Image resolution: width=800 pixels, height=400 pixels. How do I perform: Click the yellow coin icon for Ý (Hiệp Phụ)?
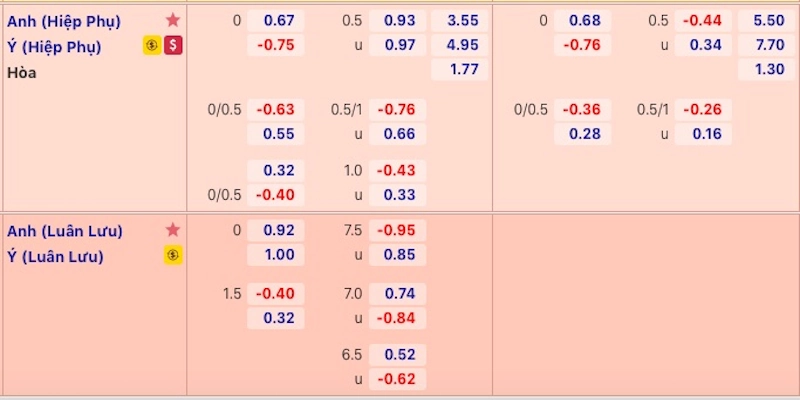[x=152, y=45]
